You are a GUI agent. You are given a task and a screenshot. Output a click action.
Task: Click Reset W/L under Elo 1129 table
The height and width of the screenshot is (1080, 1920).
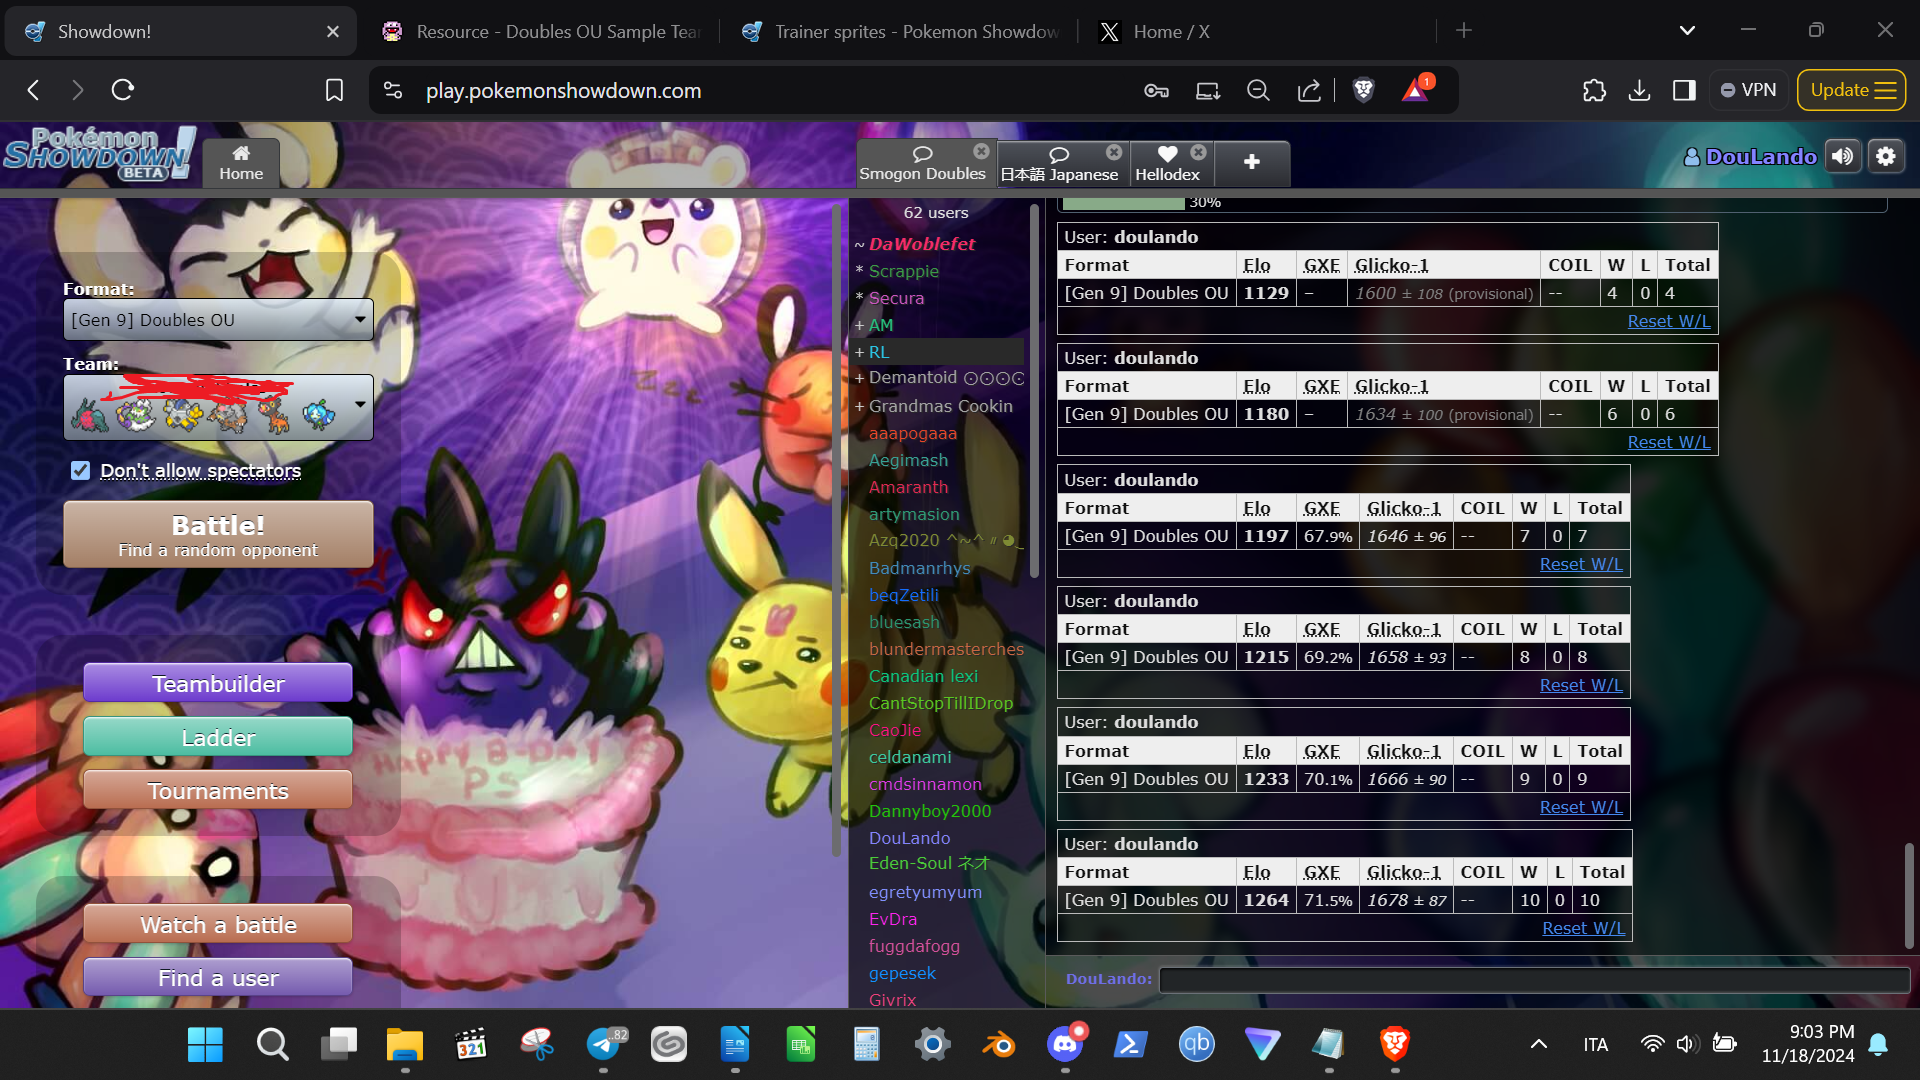pyautogui.click(x=1668, y=321)
